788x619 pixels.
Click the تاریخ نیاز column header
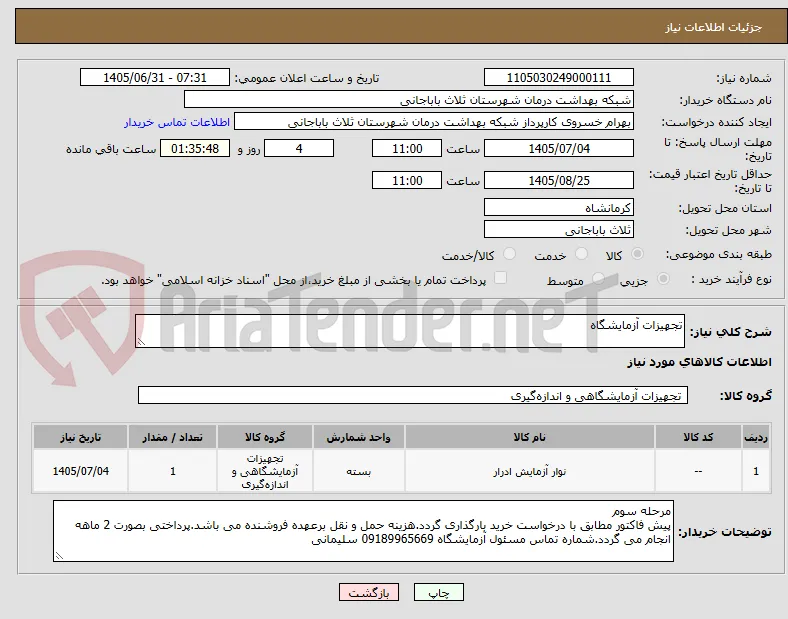(x=80, y=437)
